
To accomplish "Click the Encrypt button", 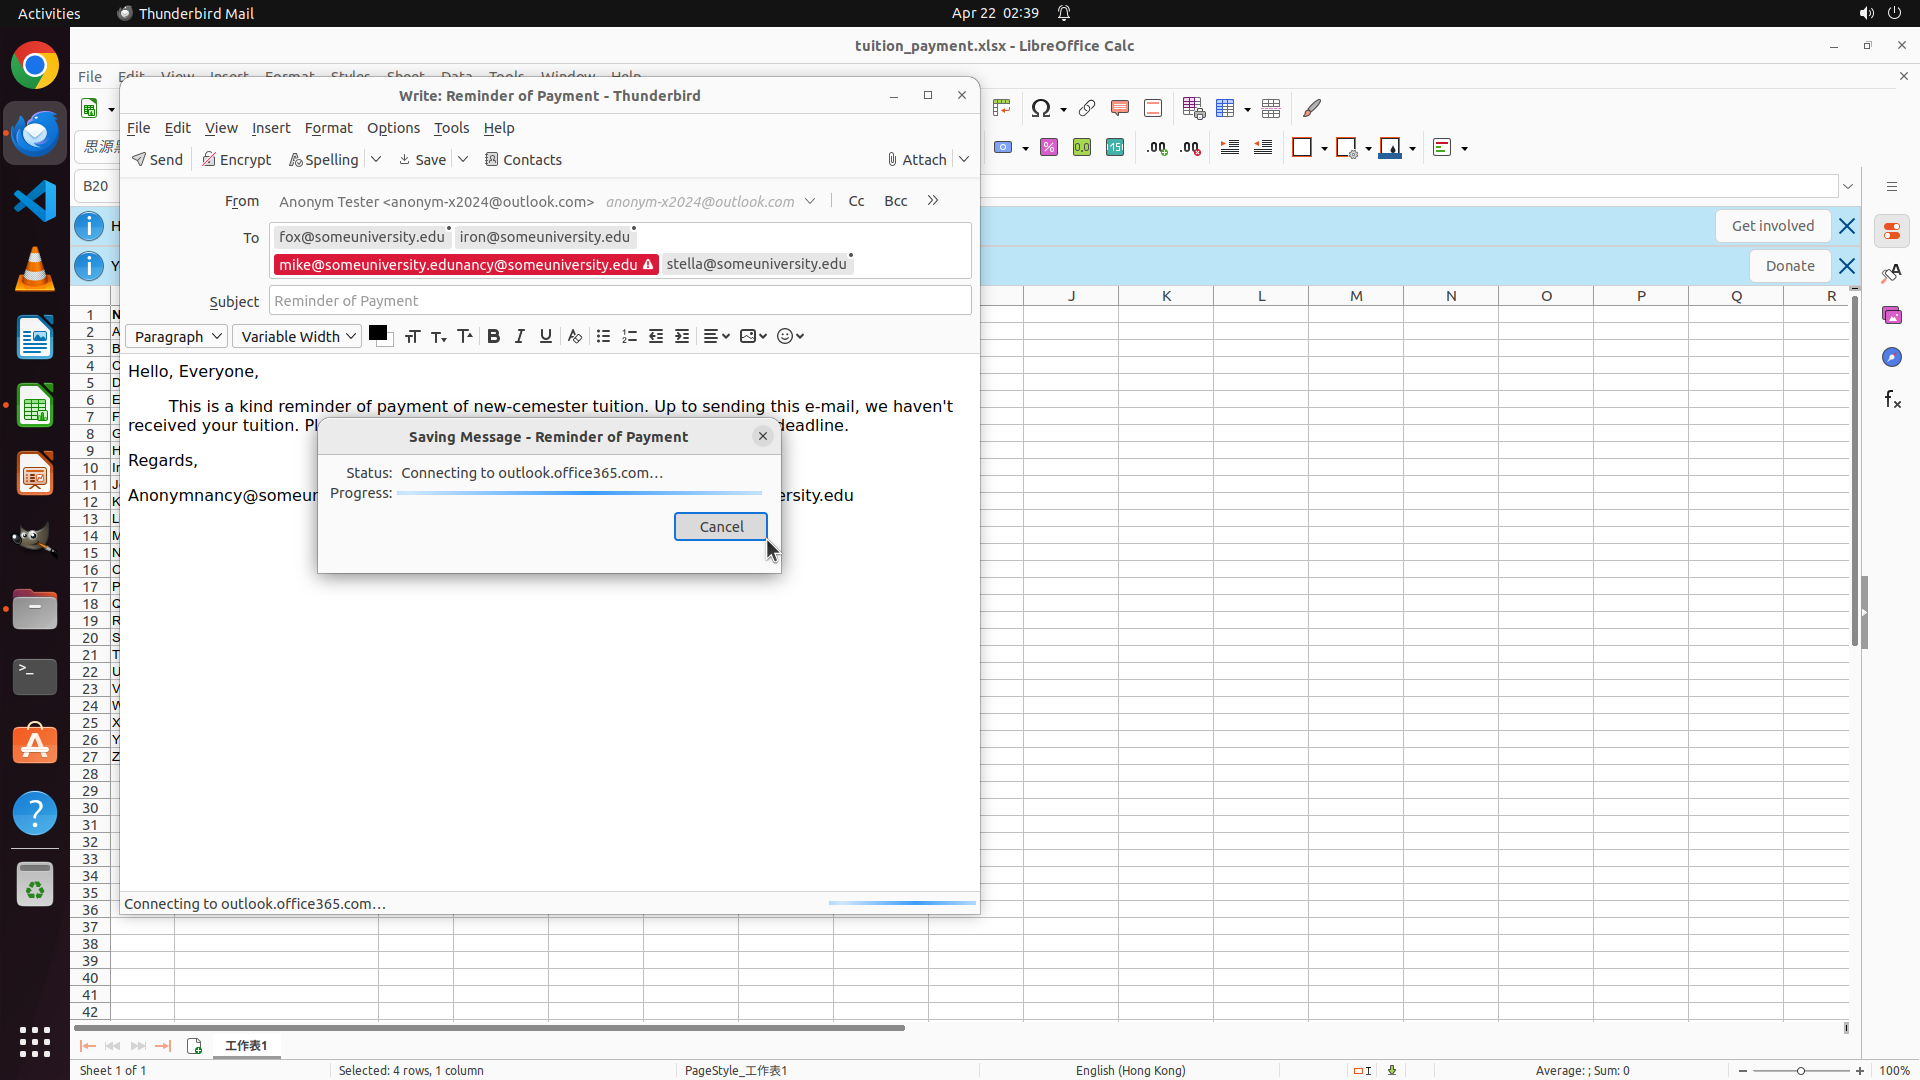I will click(237, 160).
